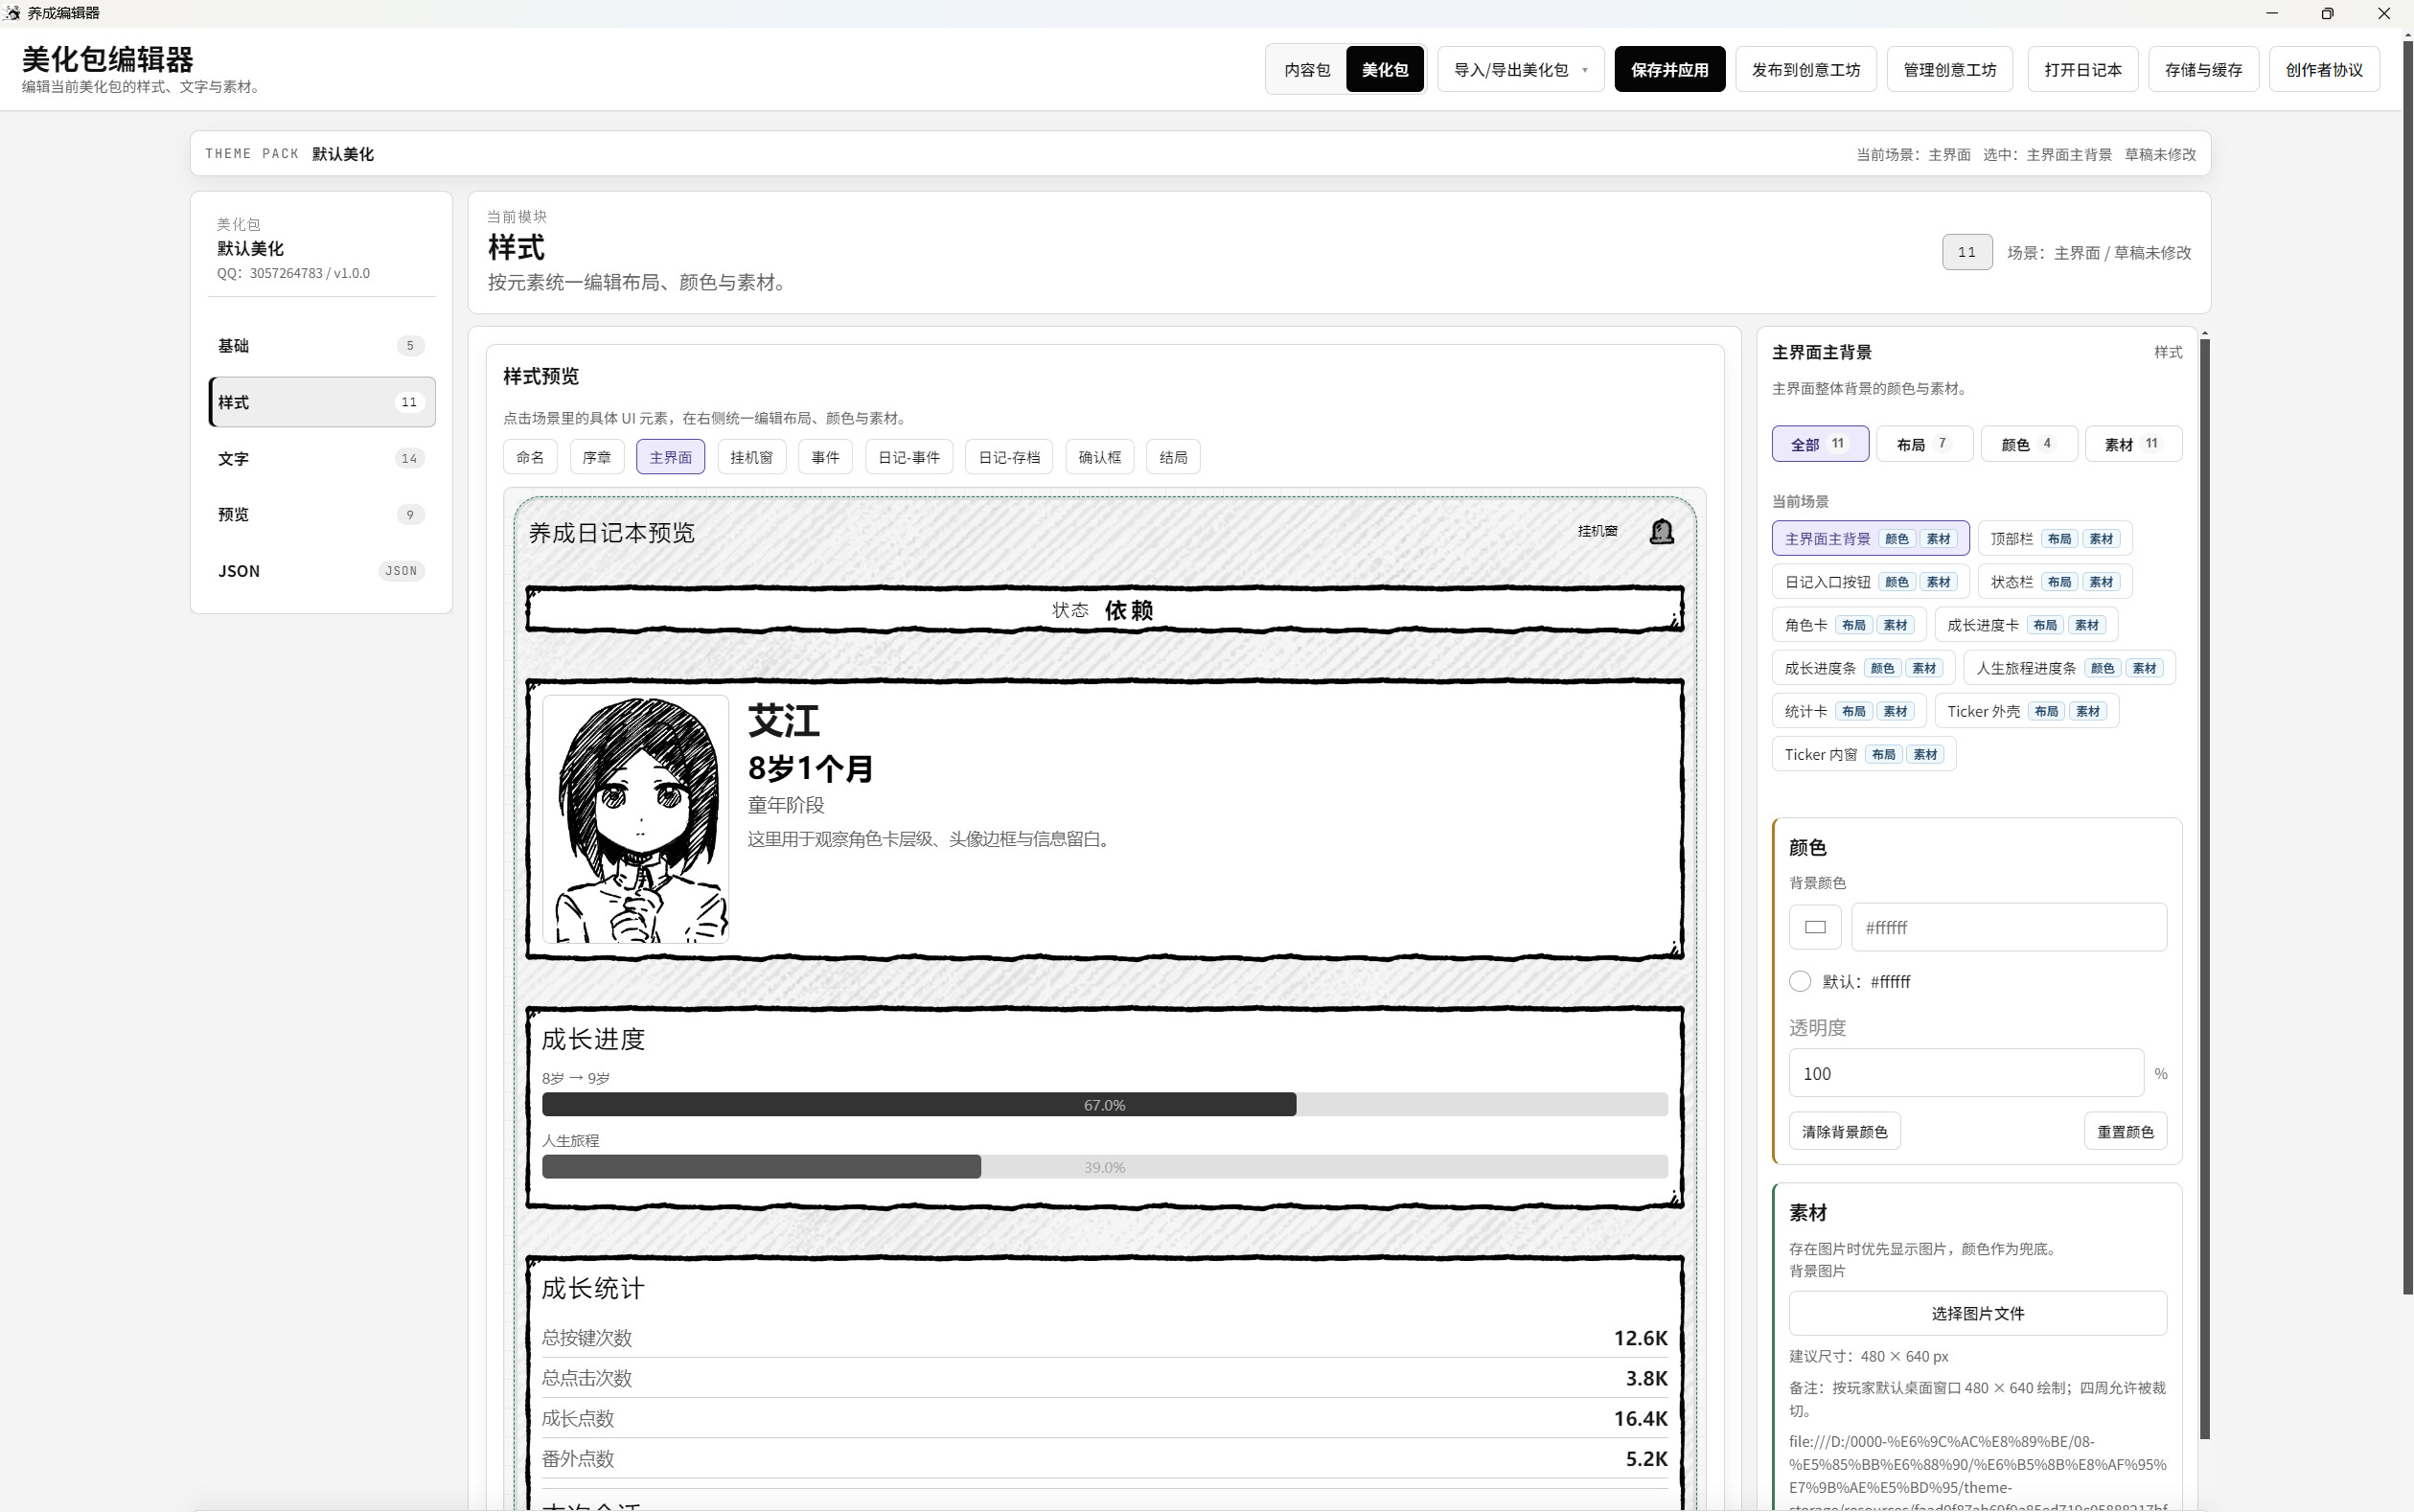
Task: Open the JSON sidebar section
Action: pyautogui.click(x=321, y=571)
